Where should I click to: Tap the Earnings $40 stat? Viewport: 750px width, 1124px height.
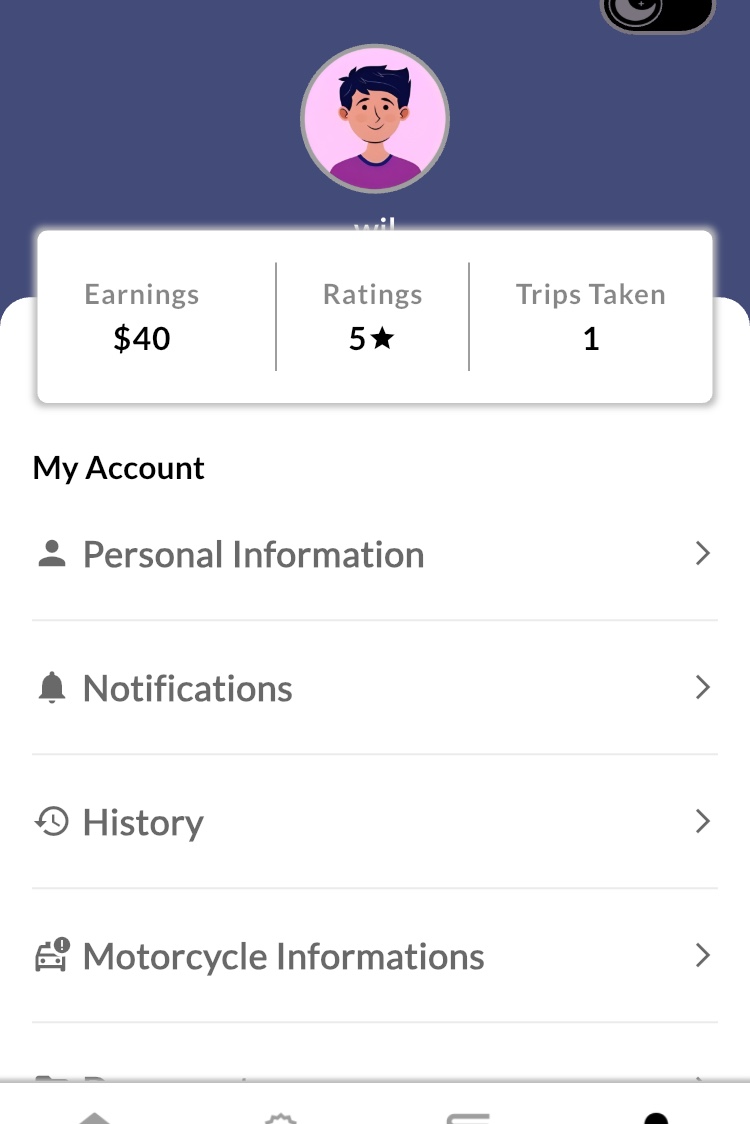pos(142,318)
